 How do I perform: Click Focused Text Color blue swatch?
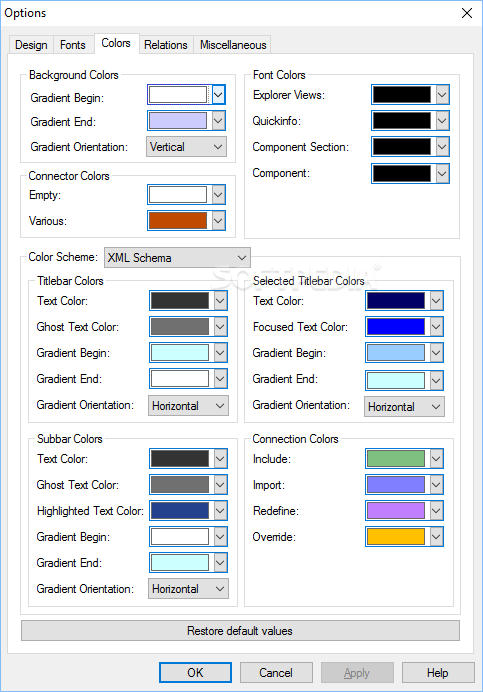[396, 327]
